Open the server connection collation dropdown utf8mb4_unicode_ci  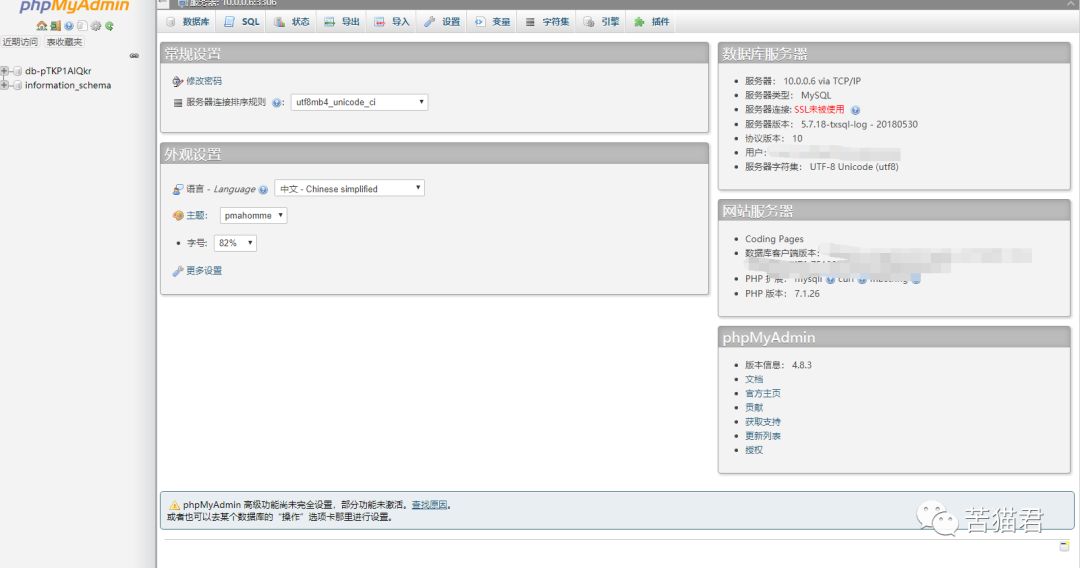pos(359,102)
